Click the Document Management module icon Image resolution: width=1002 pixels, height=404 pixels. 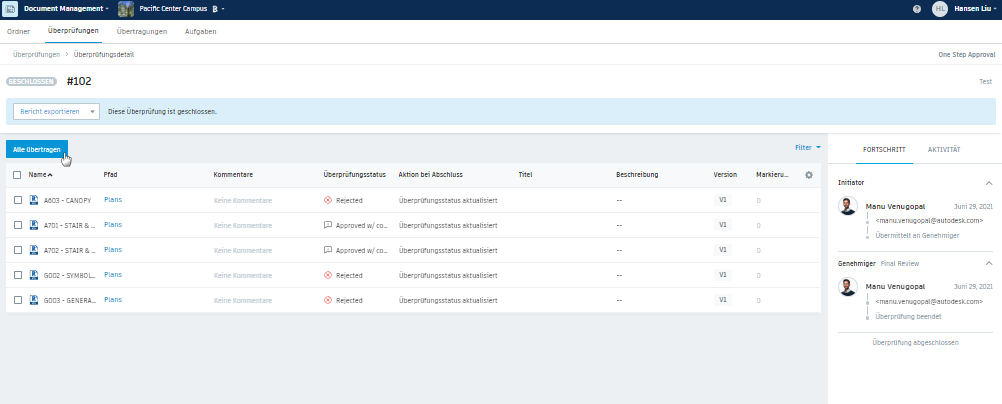(10, 9)
